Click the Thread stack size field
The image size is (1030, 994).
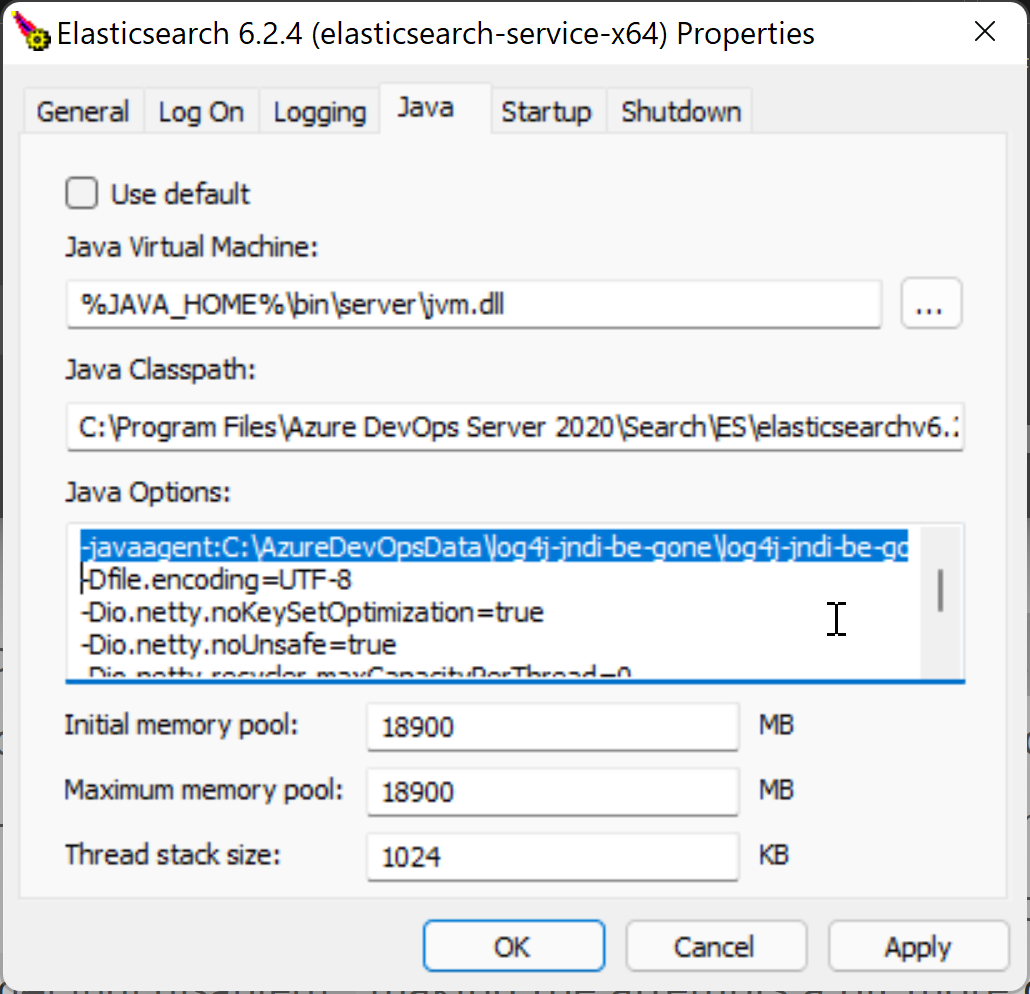click(x=552, y=856)
